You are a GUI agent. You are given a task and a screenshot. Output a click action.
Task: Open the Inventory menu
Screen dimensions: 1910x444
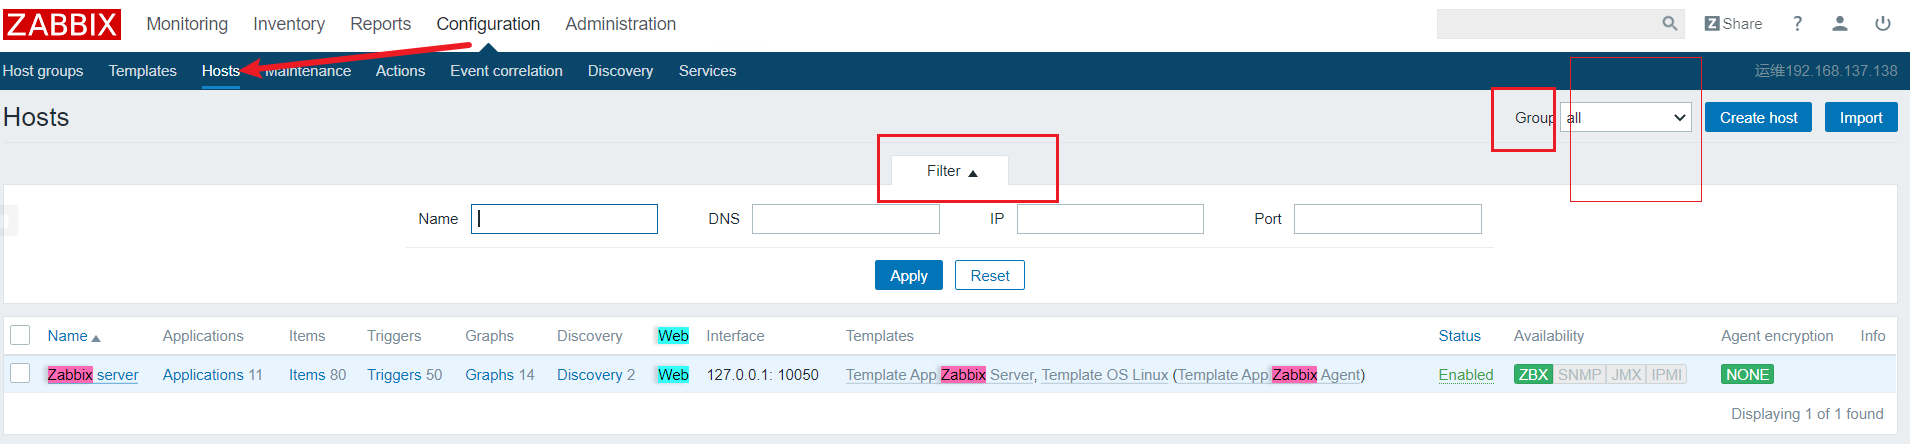pos(289,24)
